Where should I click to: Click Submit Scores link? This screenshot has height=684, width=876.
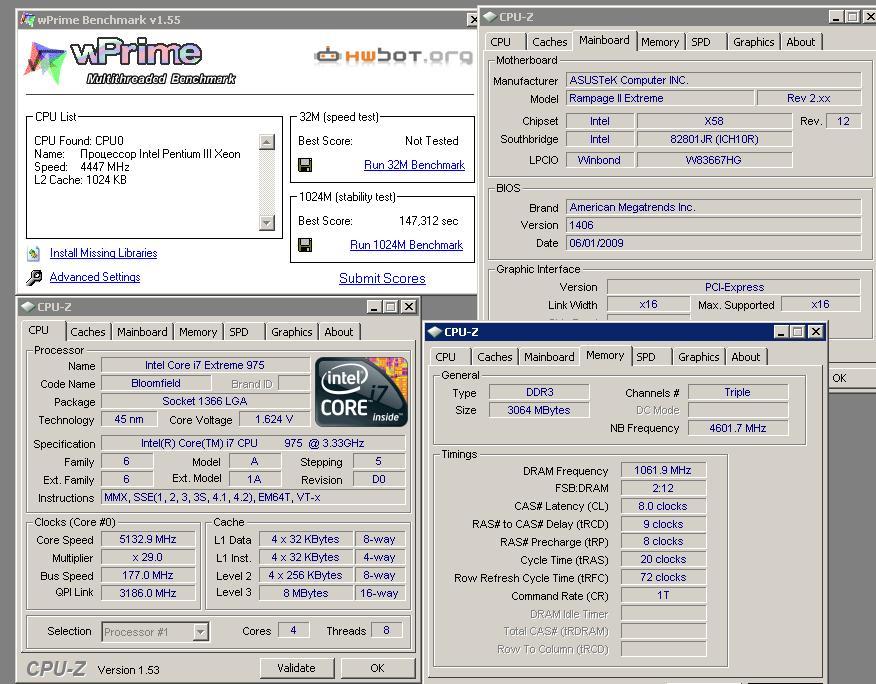[382, 278]
